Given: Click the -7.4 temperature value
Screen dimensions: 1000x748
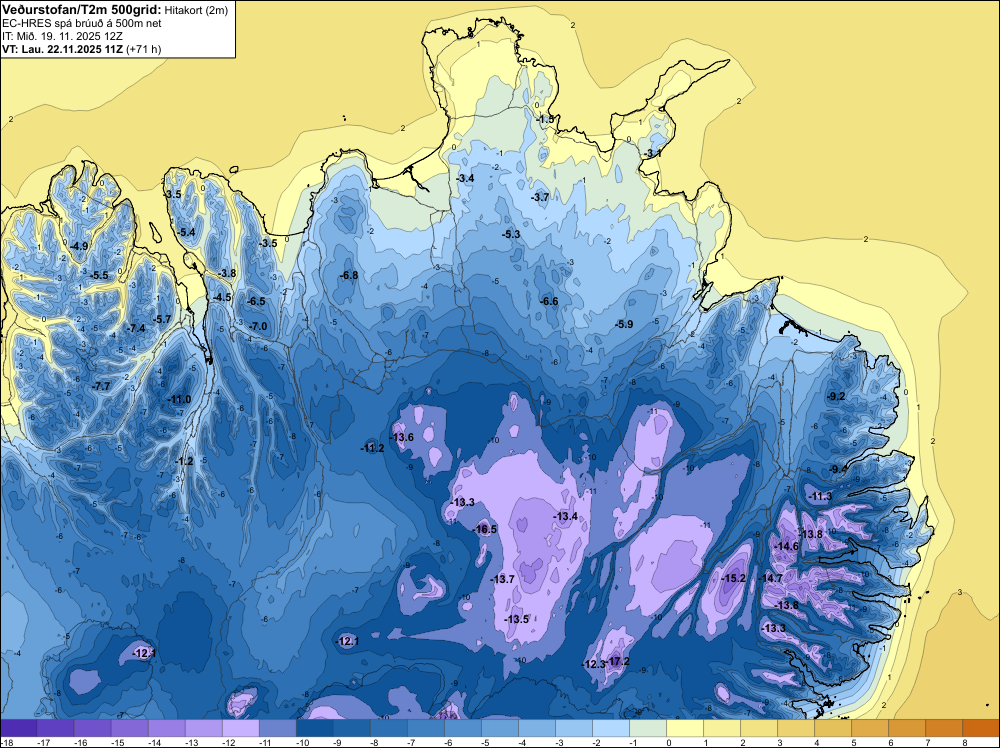Looking at the screenshot, I should tap(136, 328).
